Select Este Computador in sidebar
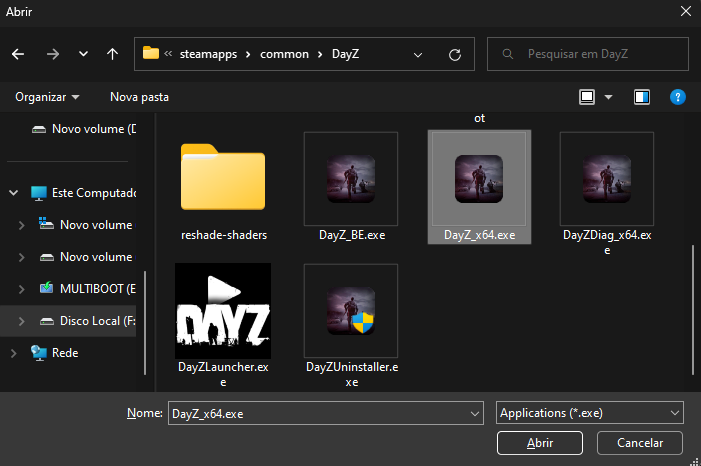 pyautogui.click(x=84, y=193)
